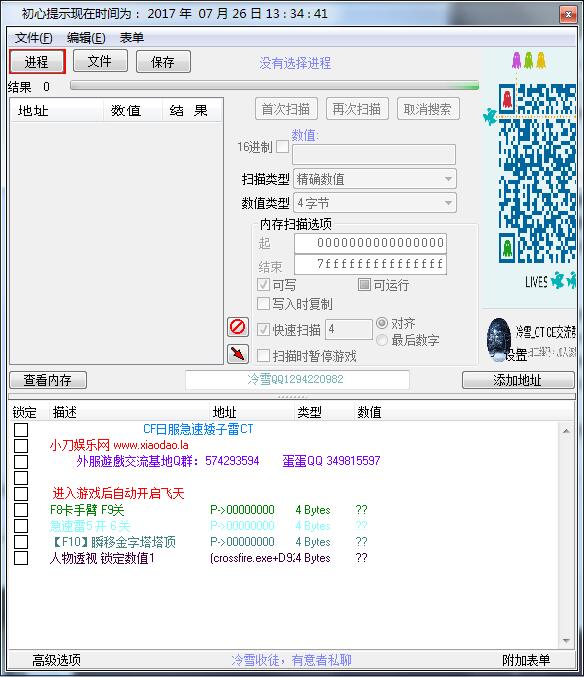Open the 编辑(E) menu

tap(86, 38)
